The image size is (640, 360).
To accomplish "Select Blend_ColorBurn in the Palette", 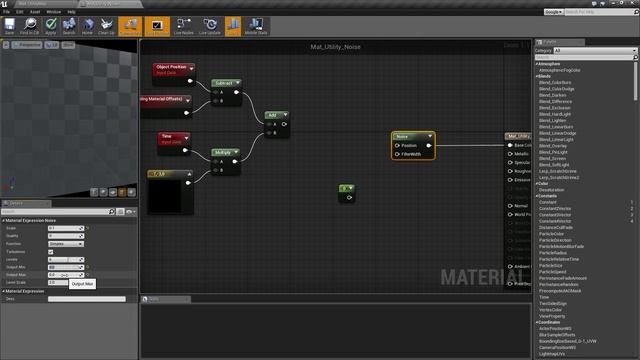I will click(x=555, y=82).
